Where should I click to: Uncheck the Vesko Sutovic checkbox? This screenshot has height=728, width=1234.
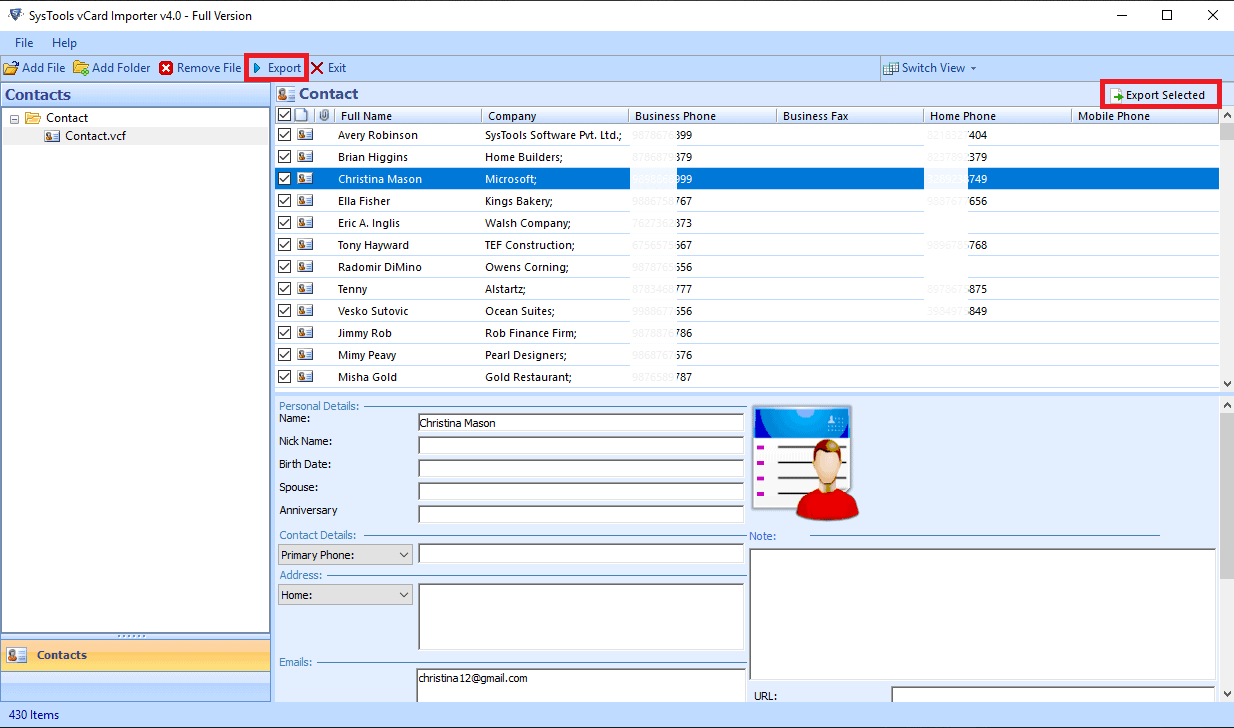tap(284, 311)
